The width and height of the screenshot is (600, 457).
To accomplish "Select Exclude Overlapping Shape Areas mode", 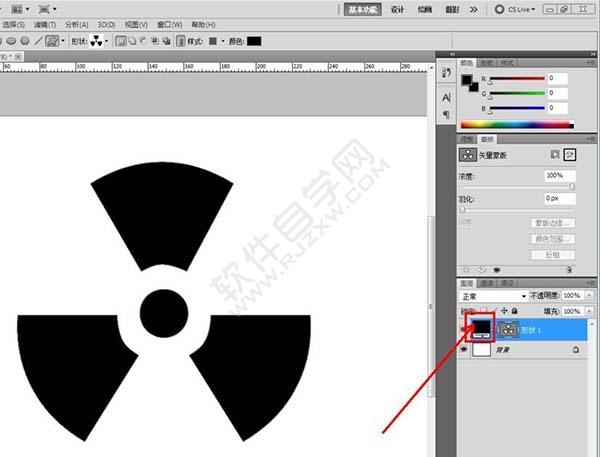I will coord(166,41).
